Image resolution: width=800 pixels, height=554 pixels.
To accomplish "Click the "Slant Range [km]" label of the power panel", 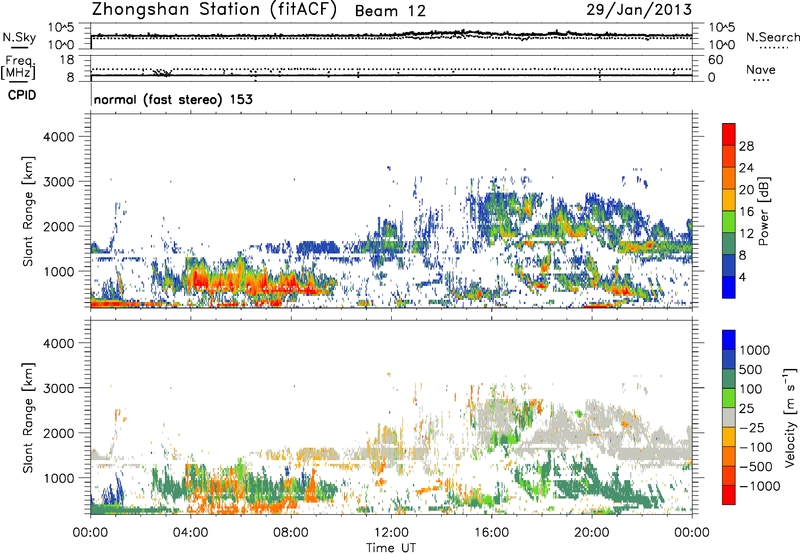I will 28,211.
